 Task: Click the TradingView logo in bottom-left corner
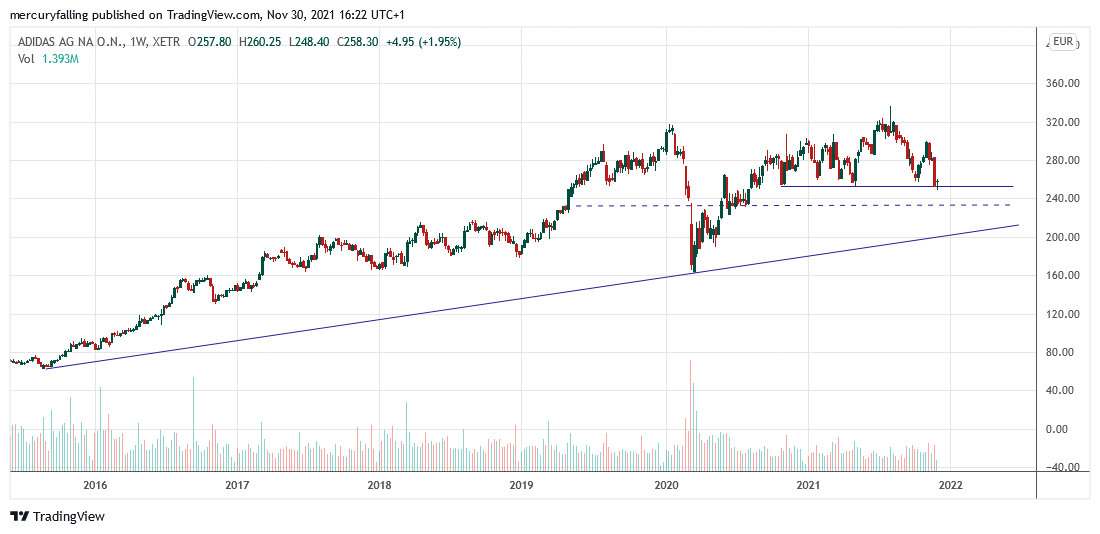point(57,516)
